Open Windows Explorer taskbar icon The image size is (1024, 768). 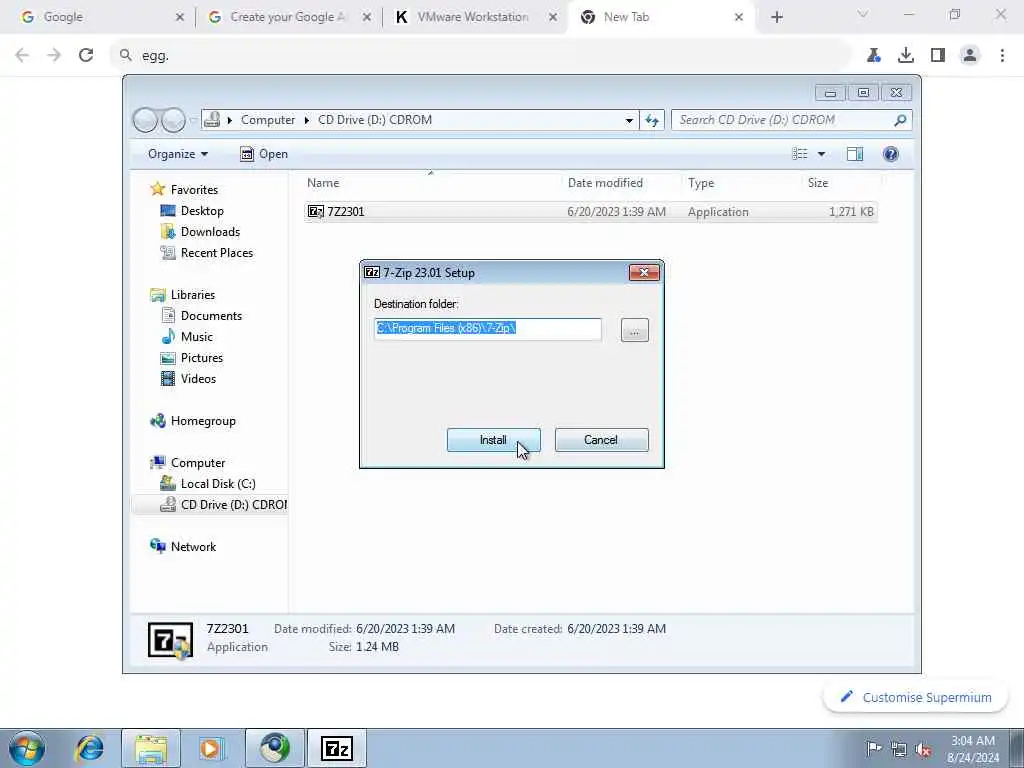click(151, 748)
